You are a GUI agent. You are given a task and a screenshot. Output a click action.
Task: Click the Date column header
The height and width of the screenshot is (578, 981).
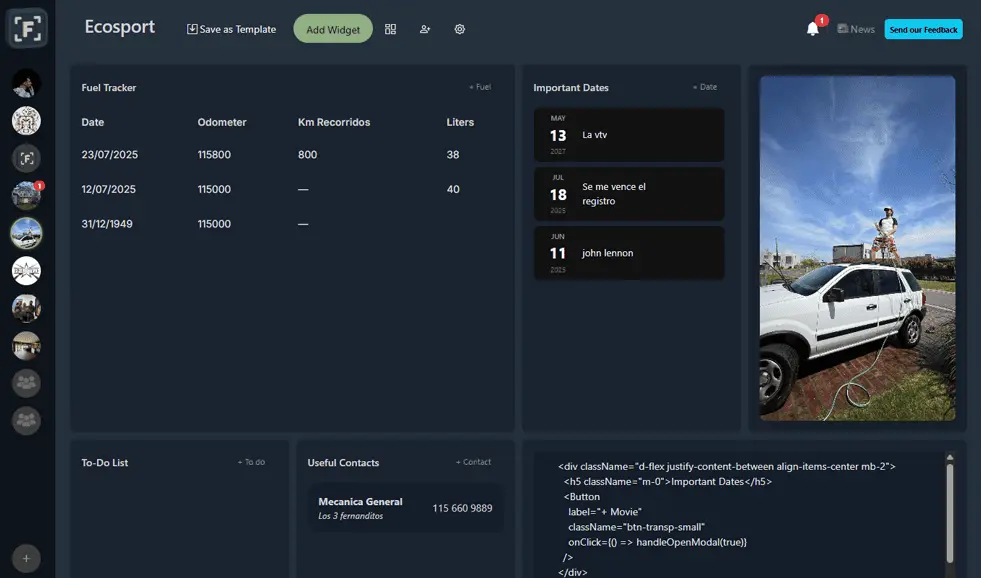[93, 122]
